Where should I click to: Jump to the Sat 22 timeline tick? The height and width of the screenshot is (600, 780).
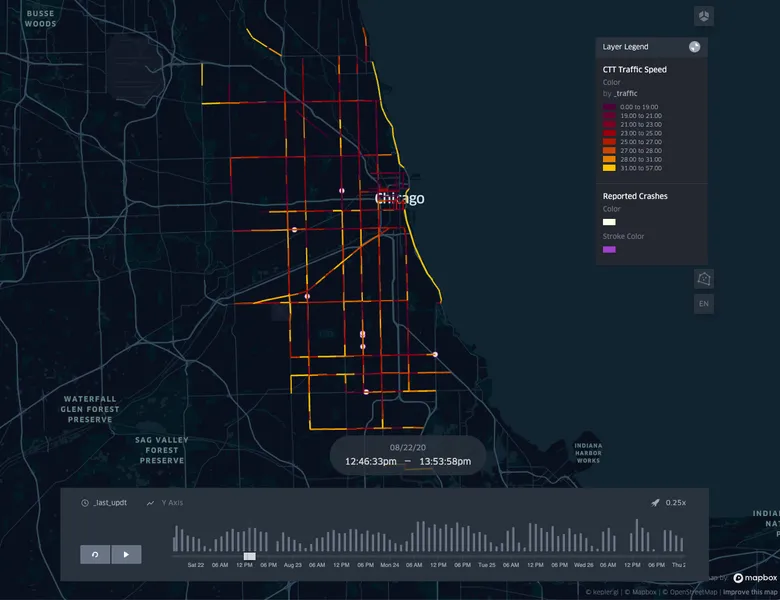pyautogui.click(x=195, y=565)
